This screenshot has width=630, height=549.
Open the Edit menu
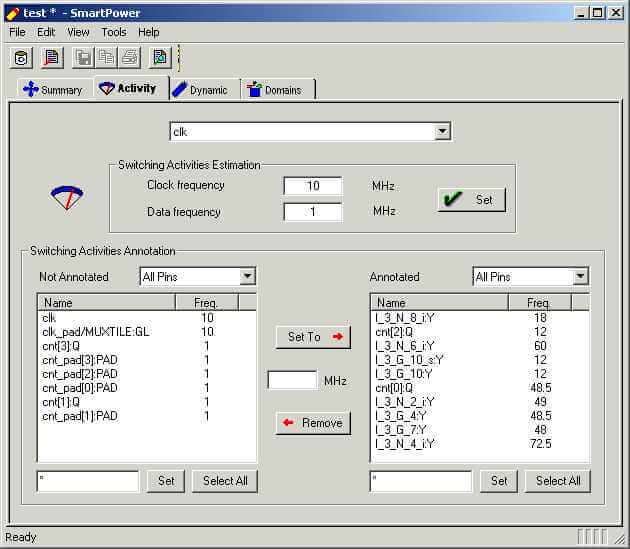[46, 32]
